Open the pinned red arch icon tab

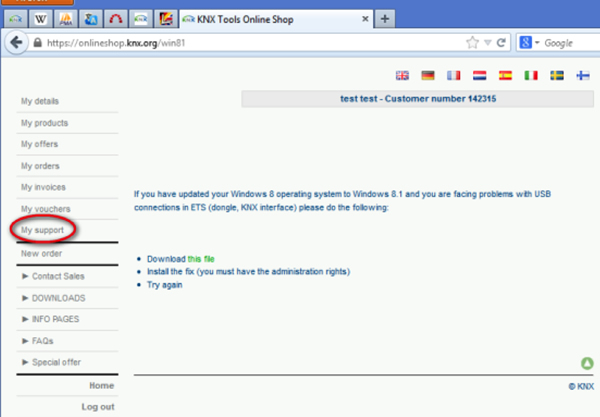tap(116, 19)
